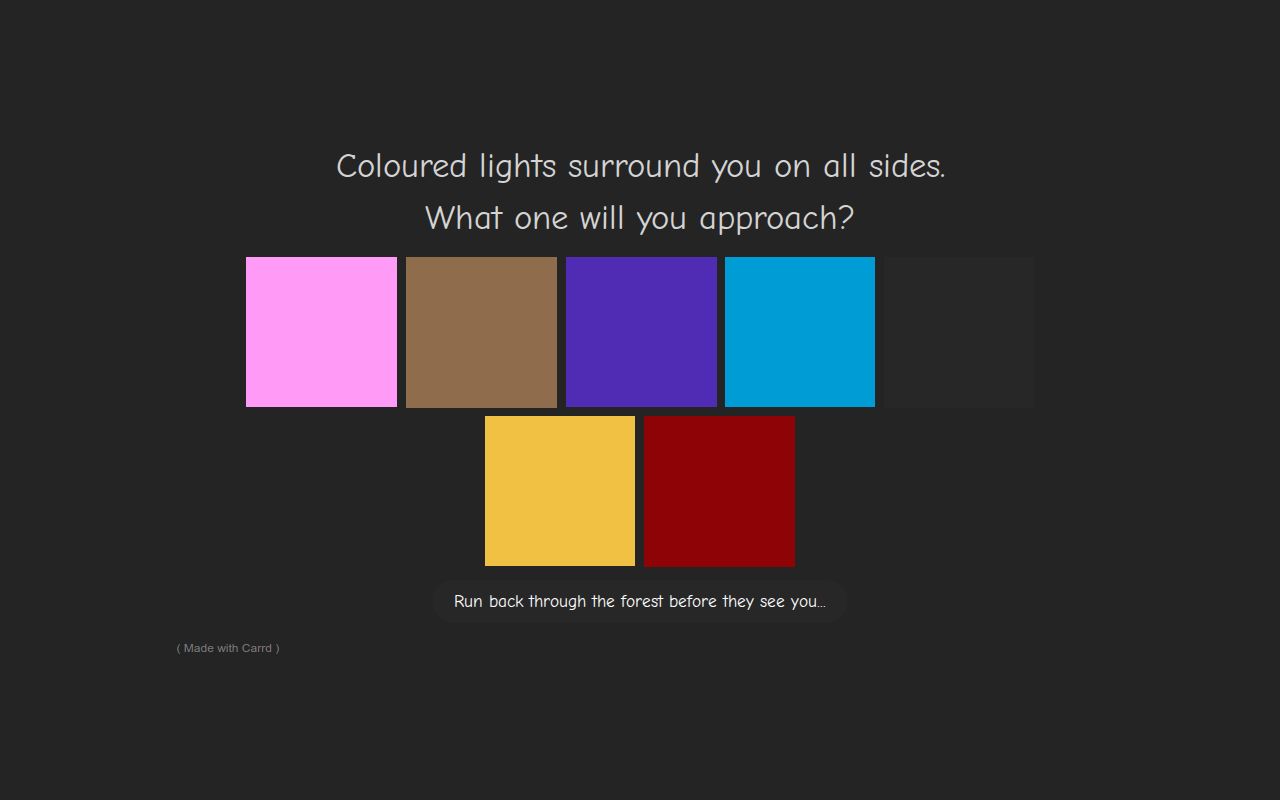This screenshot has width=1280, height=800.
Task: Approach the yellow light square
Action: point(560,491)
